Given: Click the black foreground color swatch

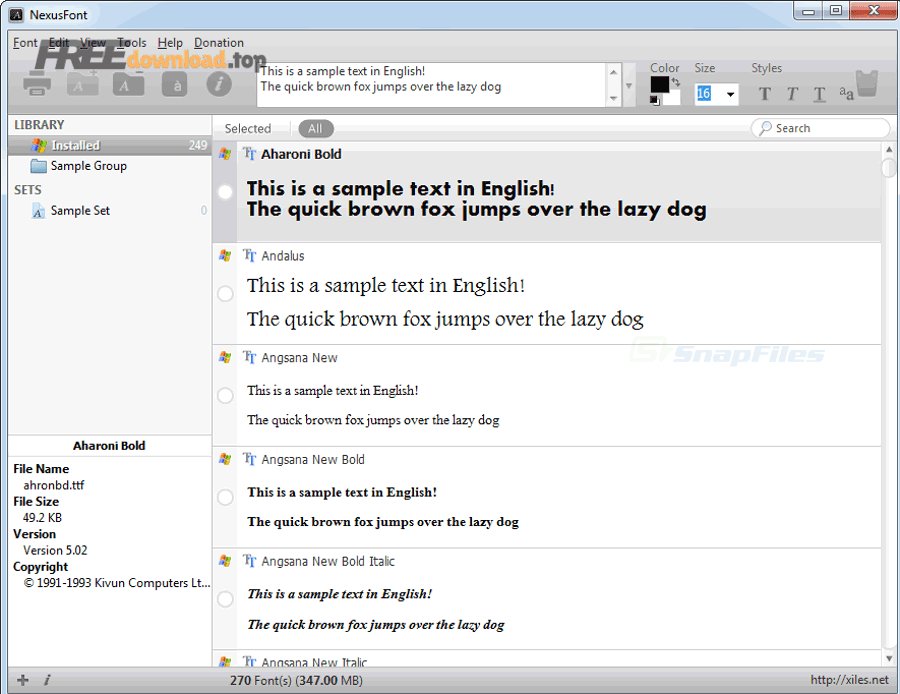Looking at the screenshot, I should pyautogui.click(x=659, y=84).
